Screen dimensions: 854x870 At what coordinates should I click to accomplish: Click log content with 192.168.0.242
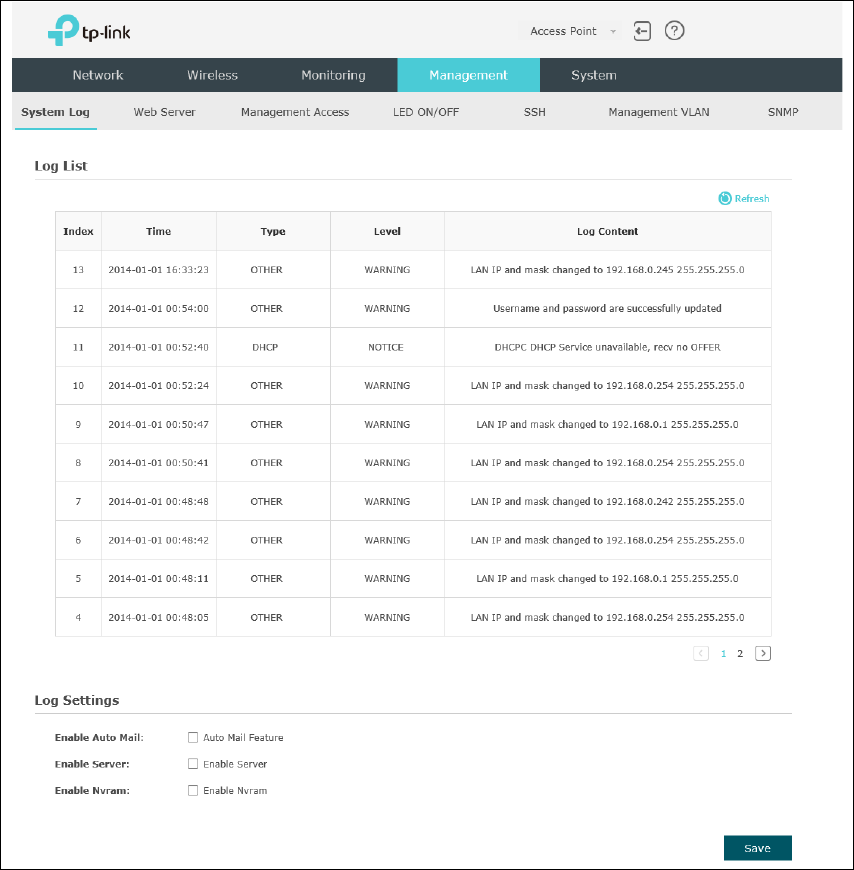pyautogui.click(x=608, y=502)
